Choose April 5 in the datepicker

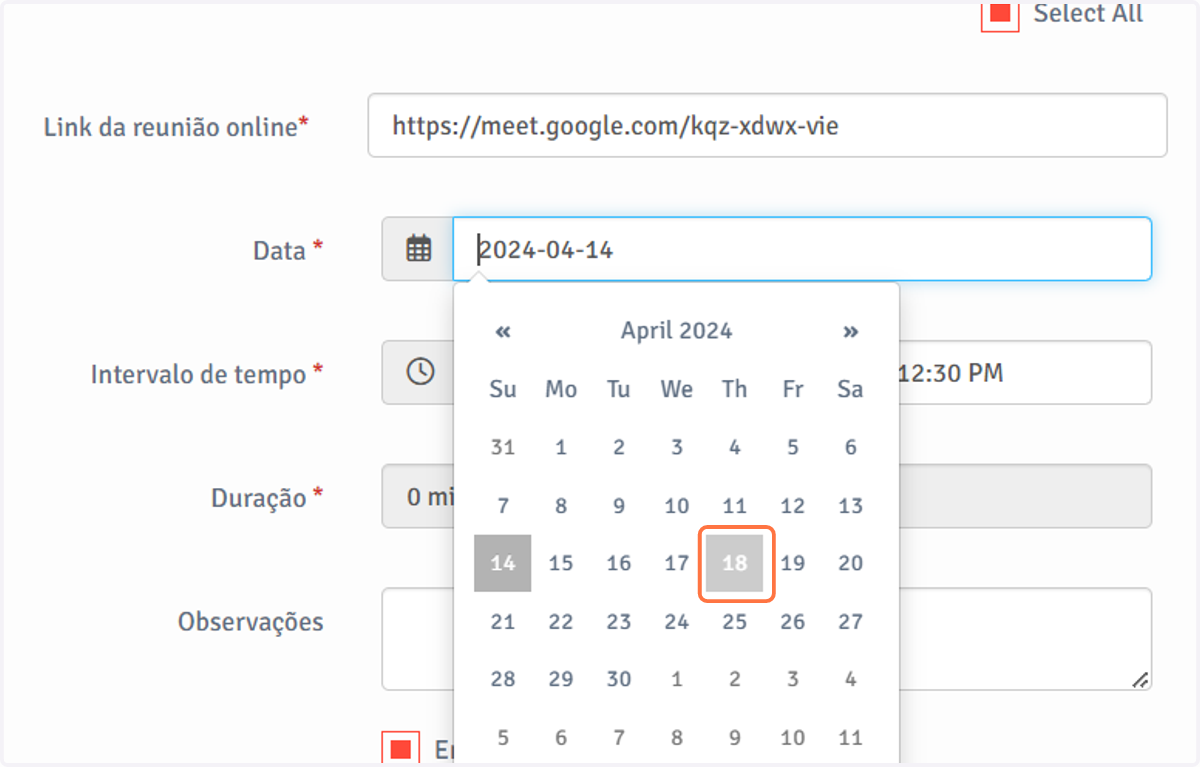tap(793, 447)
